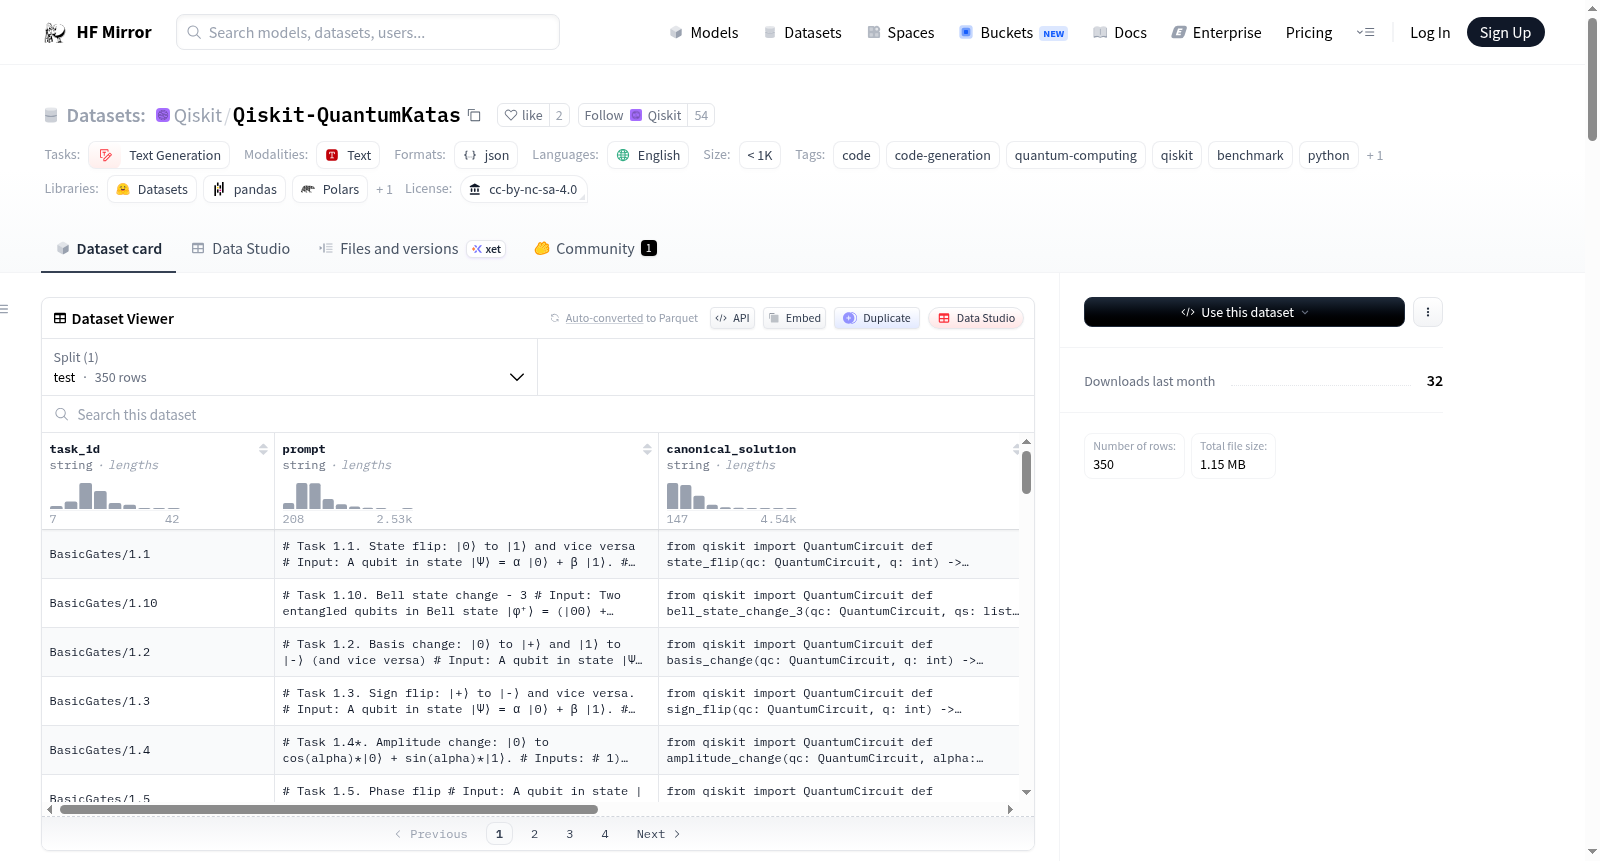Click the prompt length histogram
The image size is (1600, 861).
(347, 496)
